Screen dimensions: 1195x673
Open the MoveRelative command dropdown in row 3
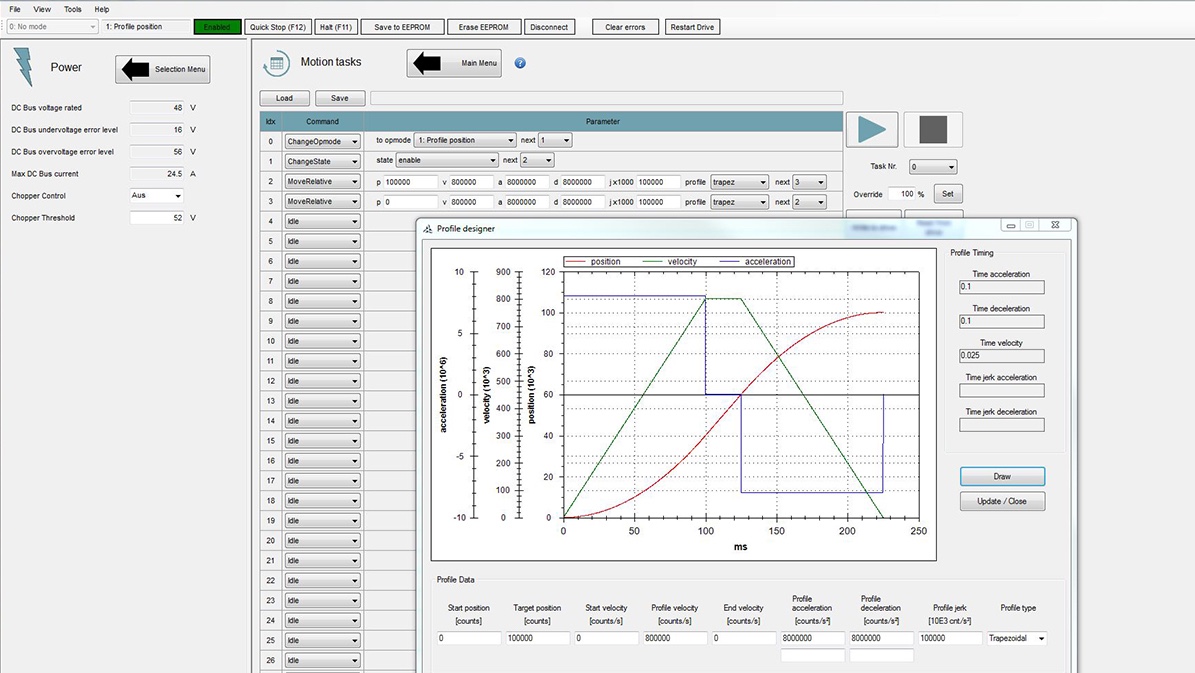tap(322, 201)
